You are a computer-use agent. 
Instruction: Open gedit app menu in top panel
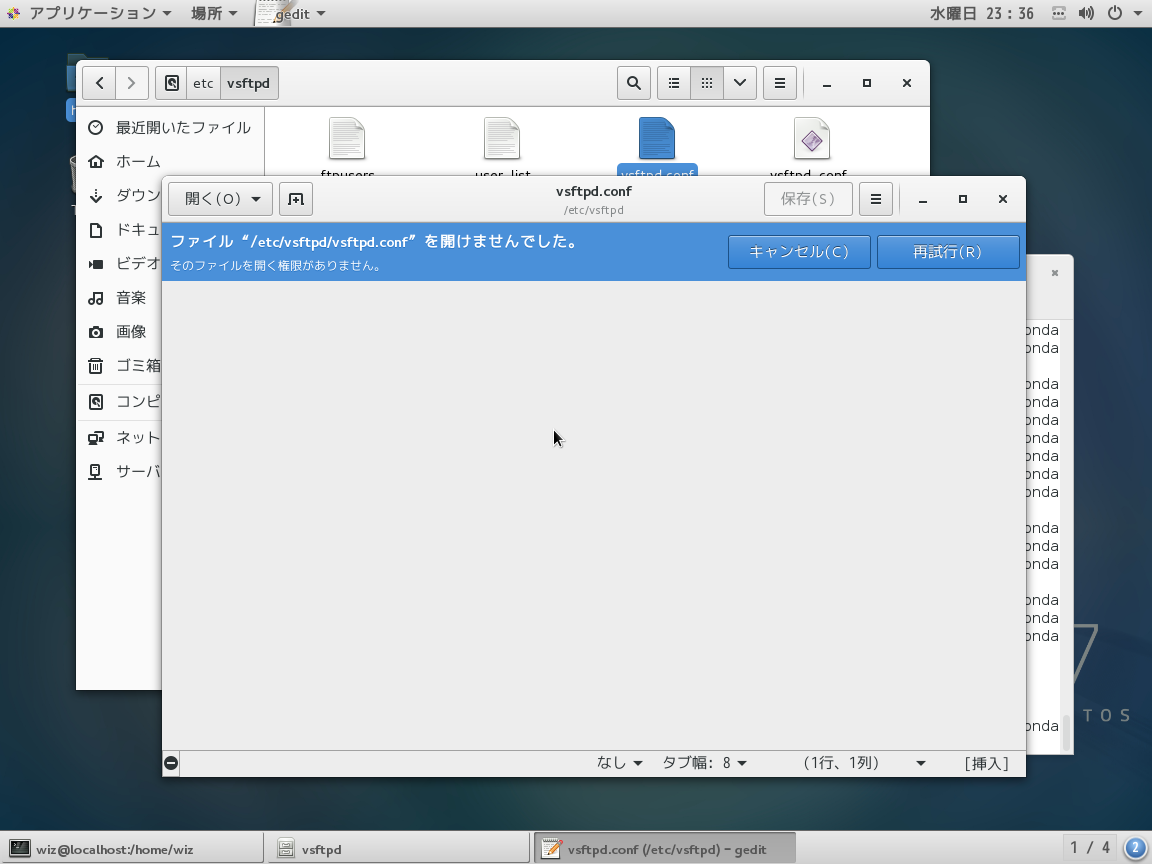[292, 13]
